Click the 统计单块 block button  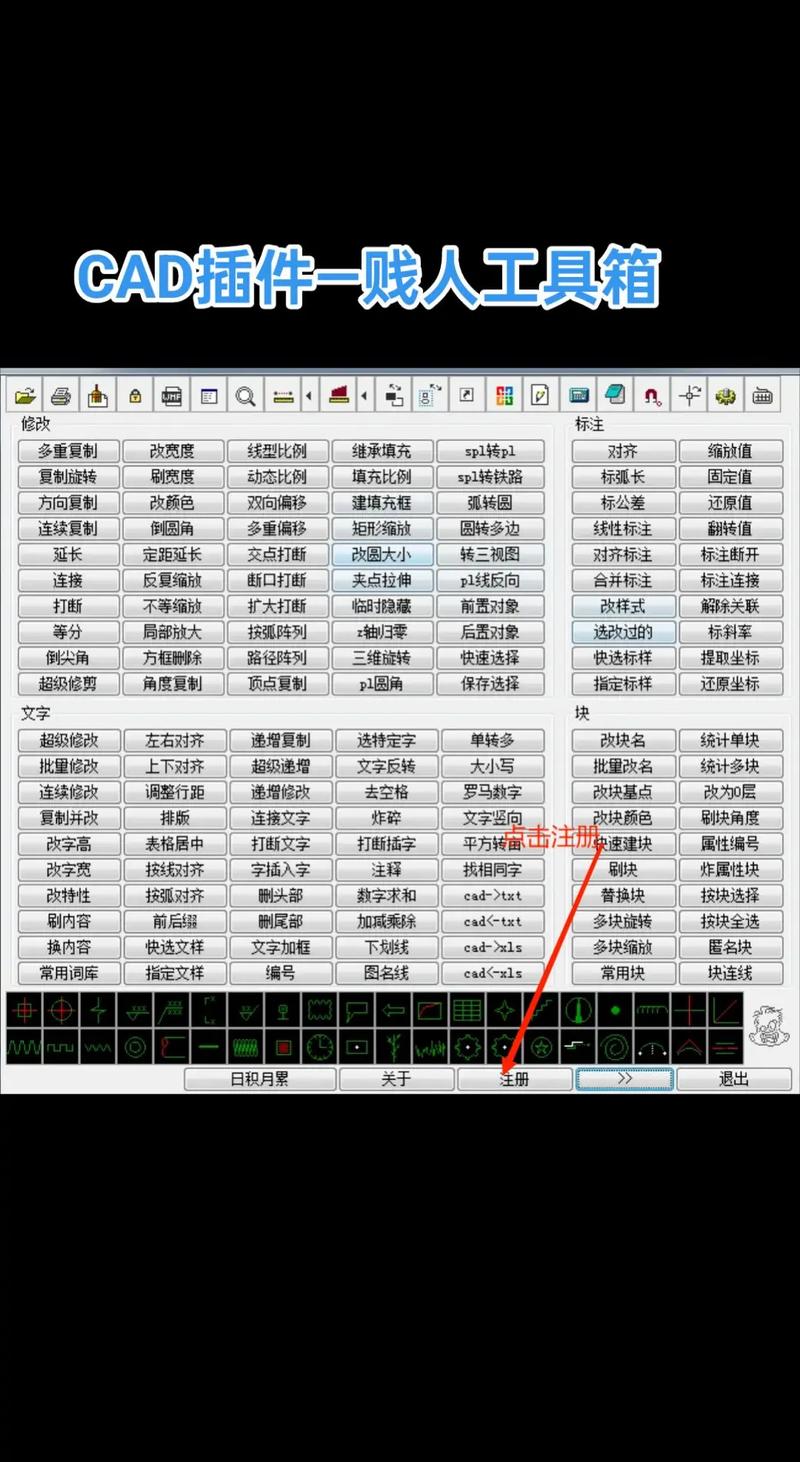pos(730,741)
